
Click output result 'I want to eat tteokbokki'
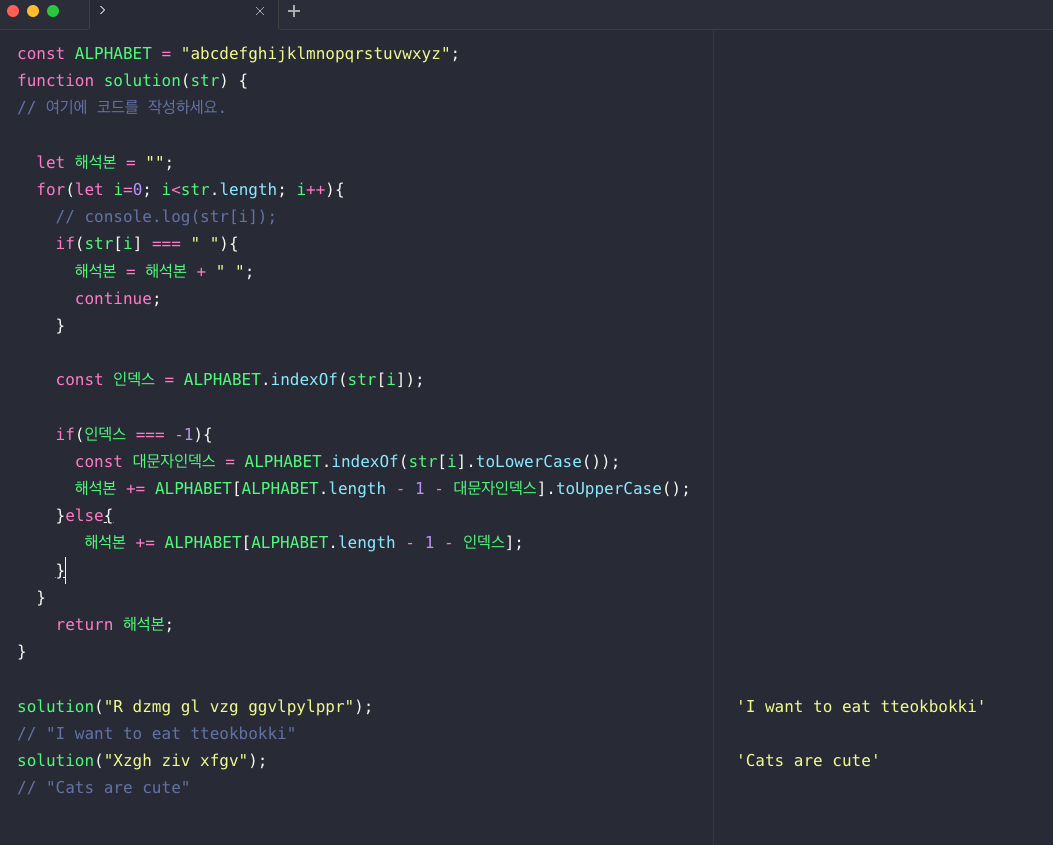click(x=861, y=707)
